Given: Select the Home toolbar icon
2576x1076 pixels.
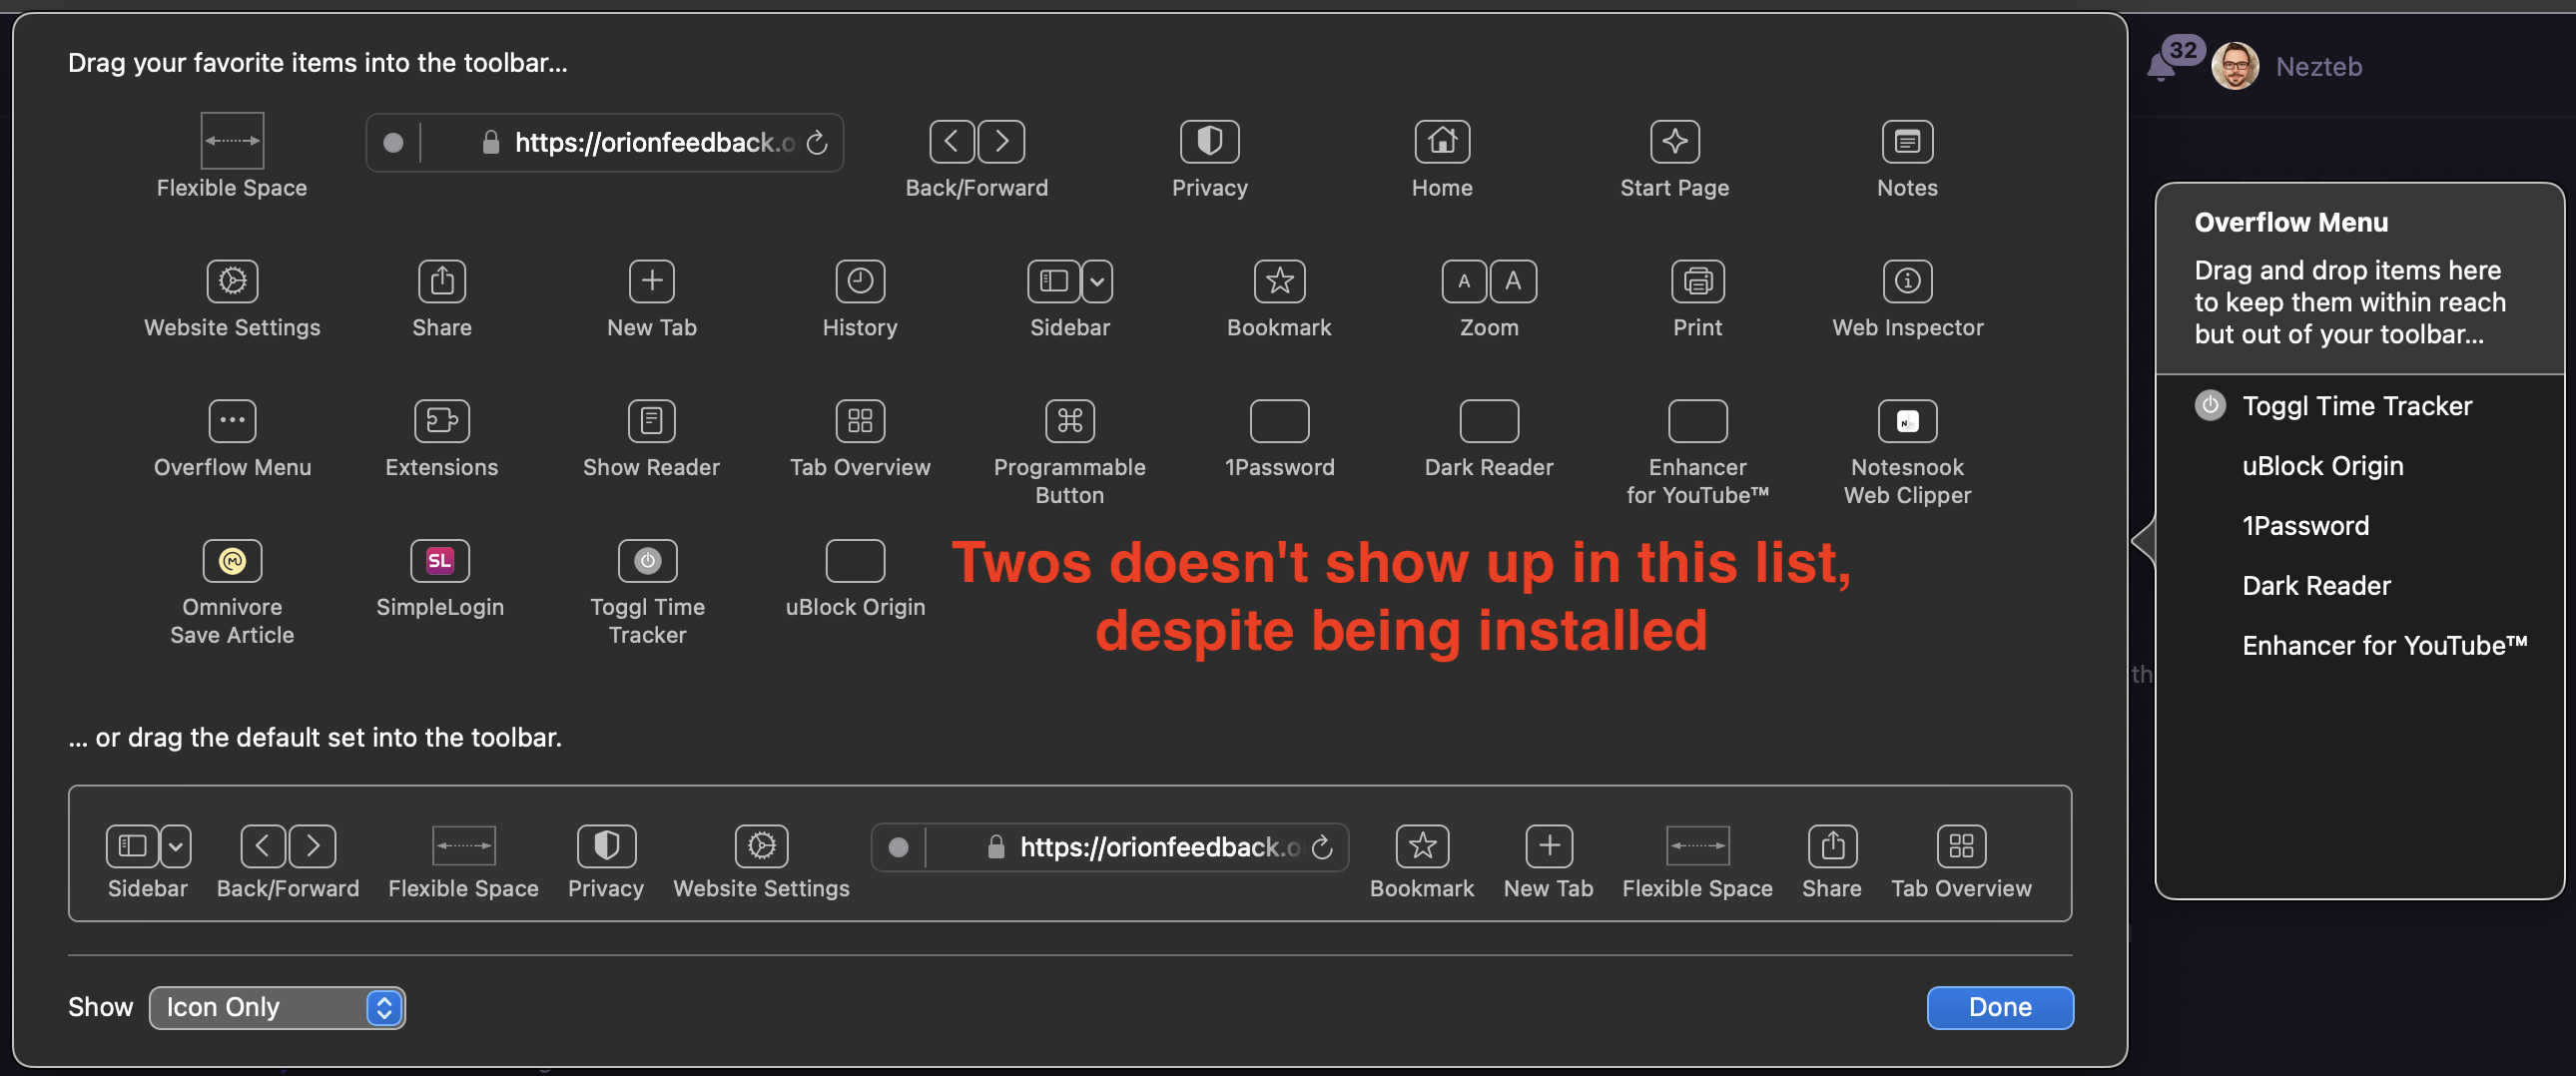Looking at the screenshot, I should pyautogui.click(x=1442, y=141).
